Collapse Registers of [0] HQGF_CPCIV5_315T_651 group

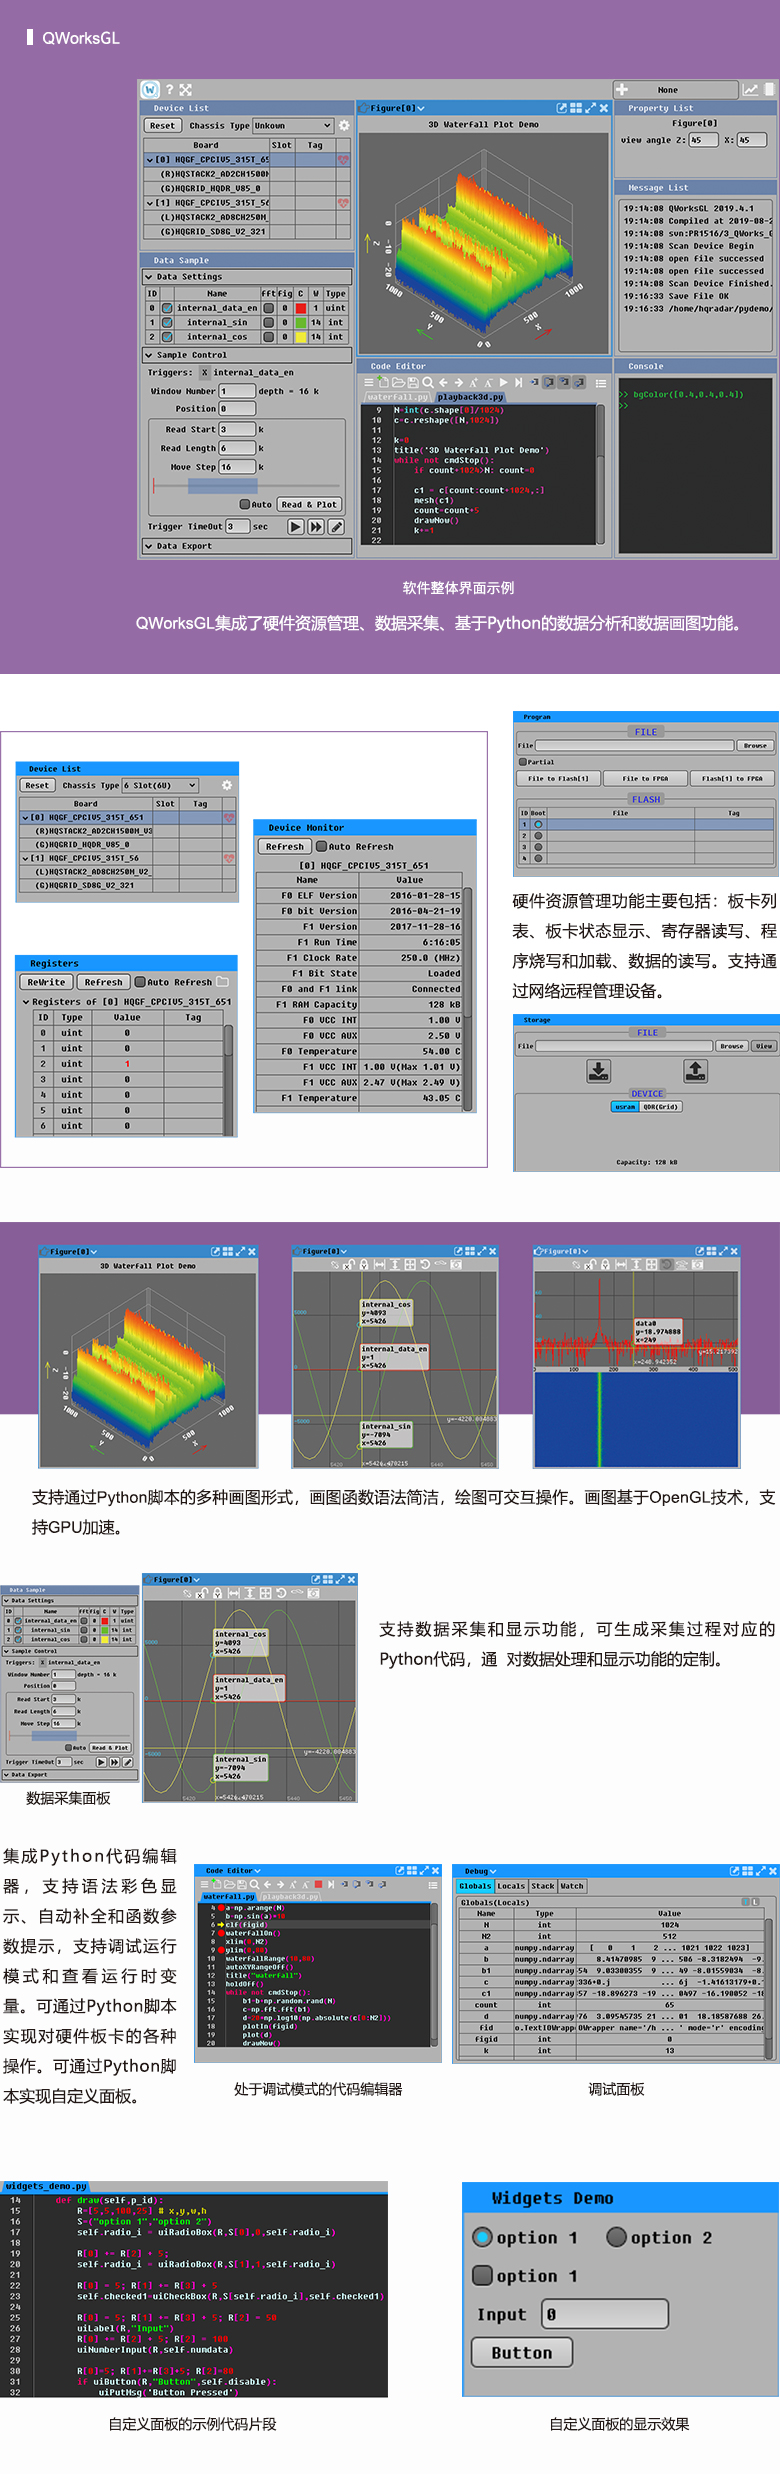26,1001
